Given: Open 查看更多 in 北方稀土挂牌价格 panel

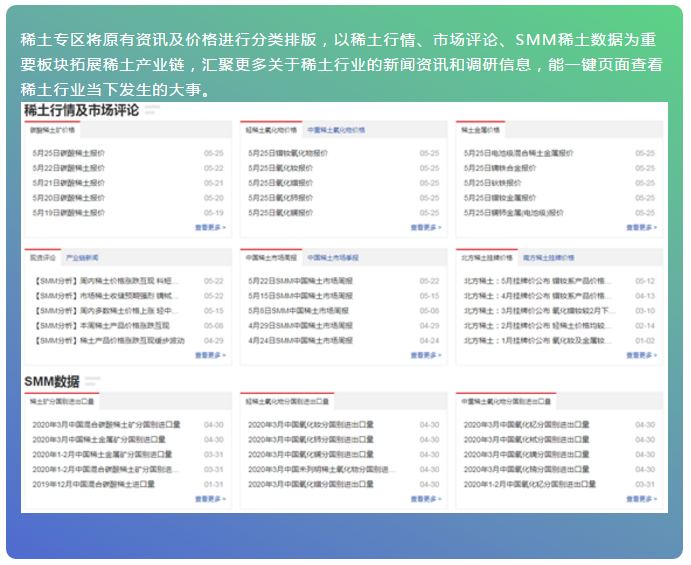Looking at the screenshot, I should point(641,355).
